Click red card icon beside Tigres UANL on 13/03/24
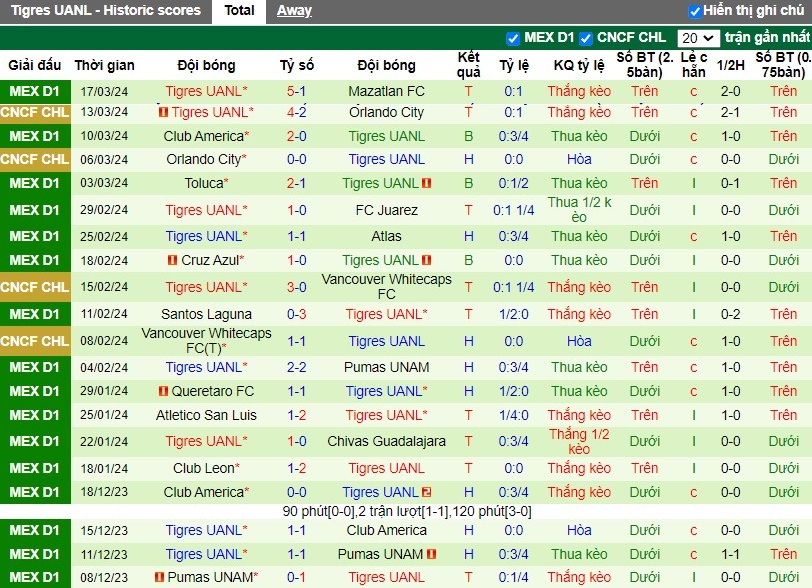Viewport: 812px width, 588px height. pos(163,112)
